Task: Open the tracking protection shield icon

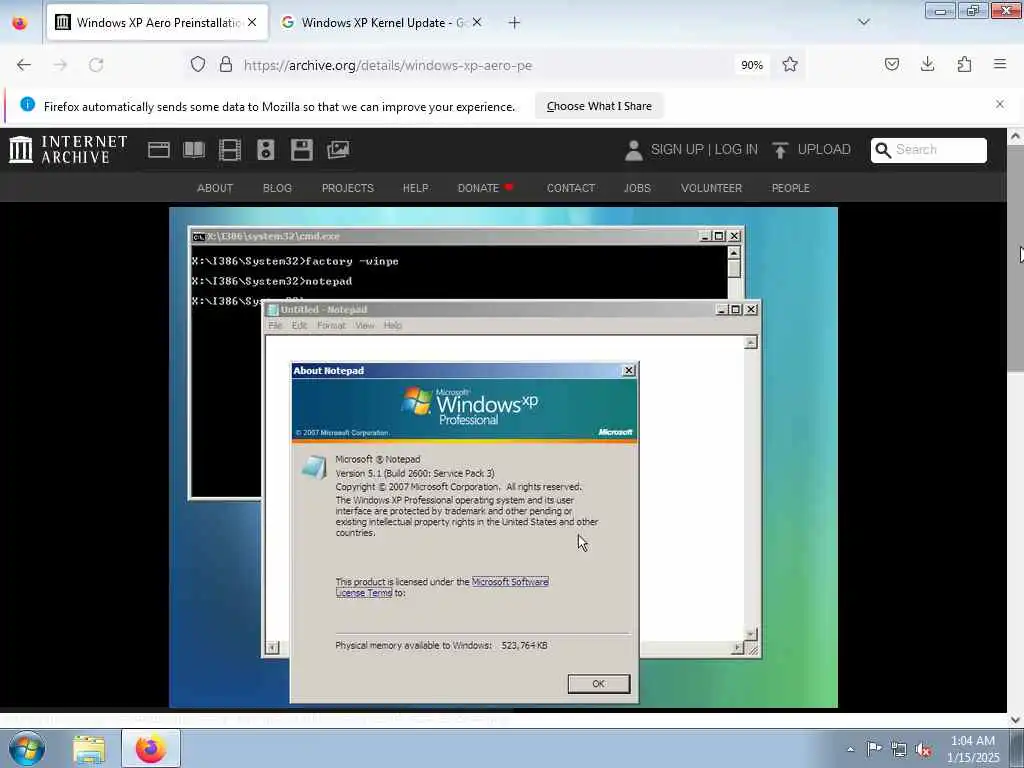Action: [x=198, y=65]
